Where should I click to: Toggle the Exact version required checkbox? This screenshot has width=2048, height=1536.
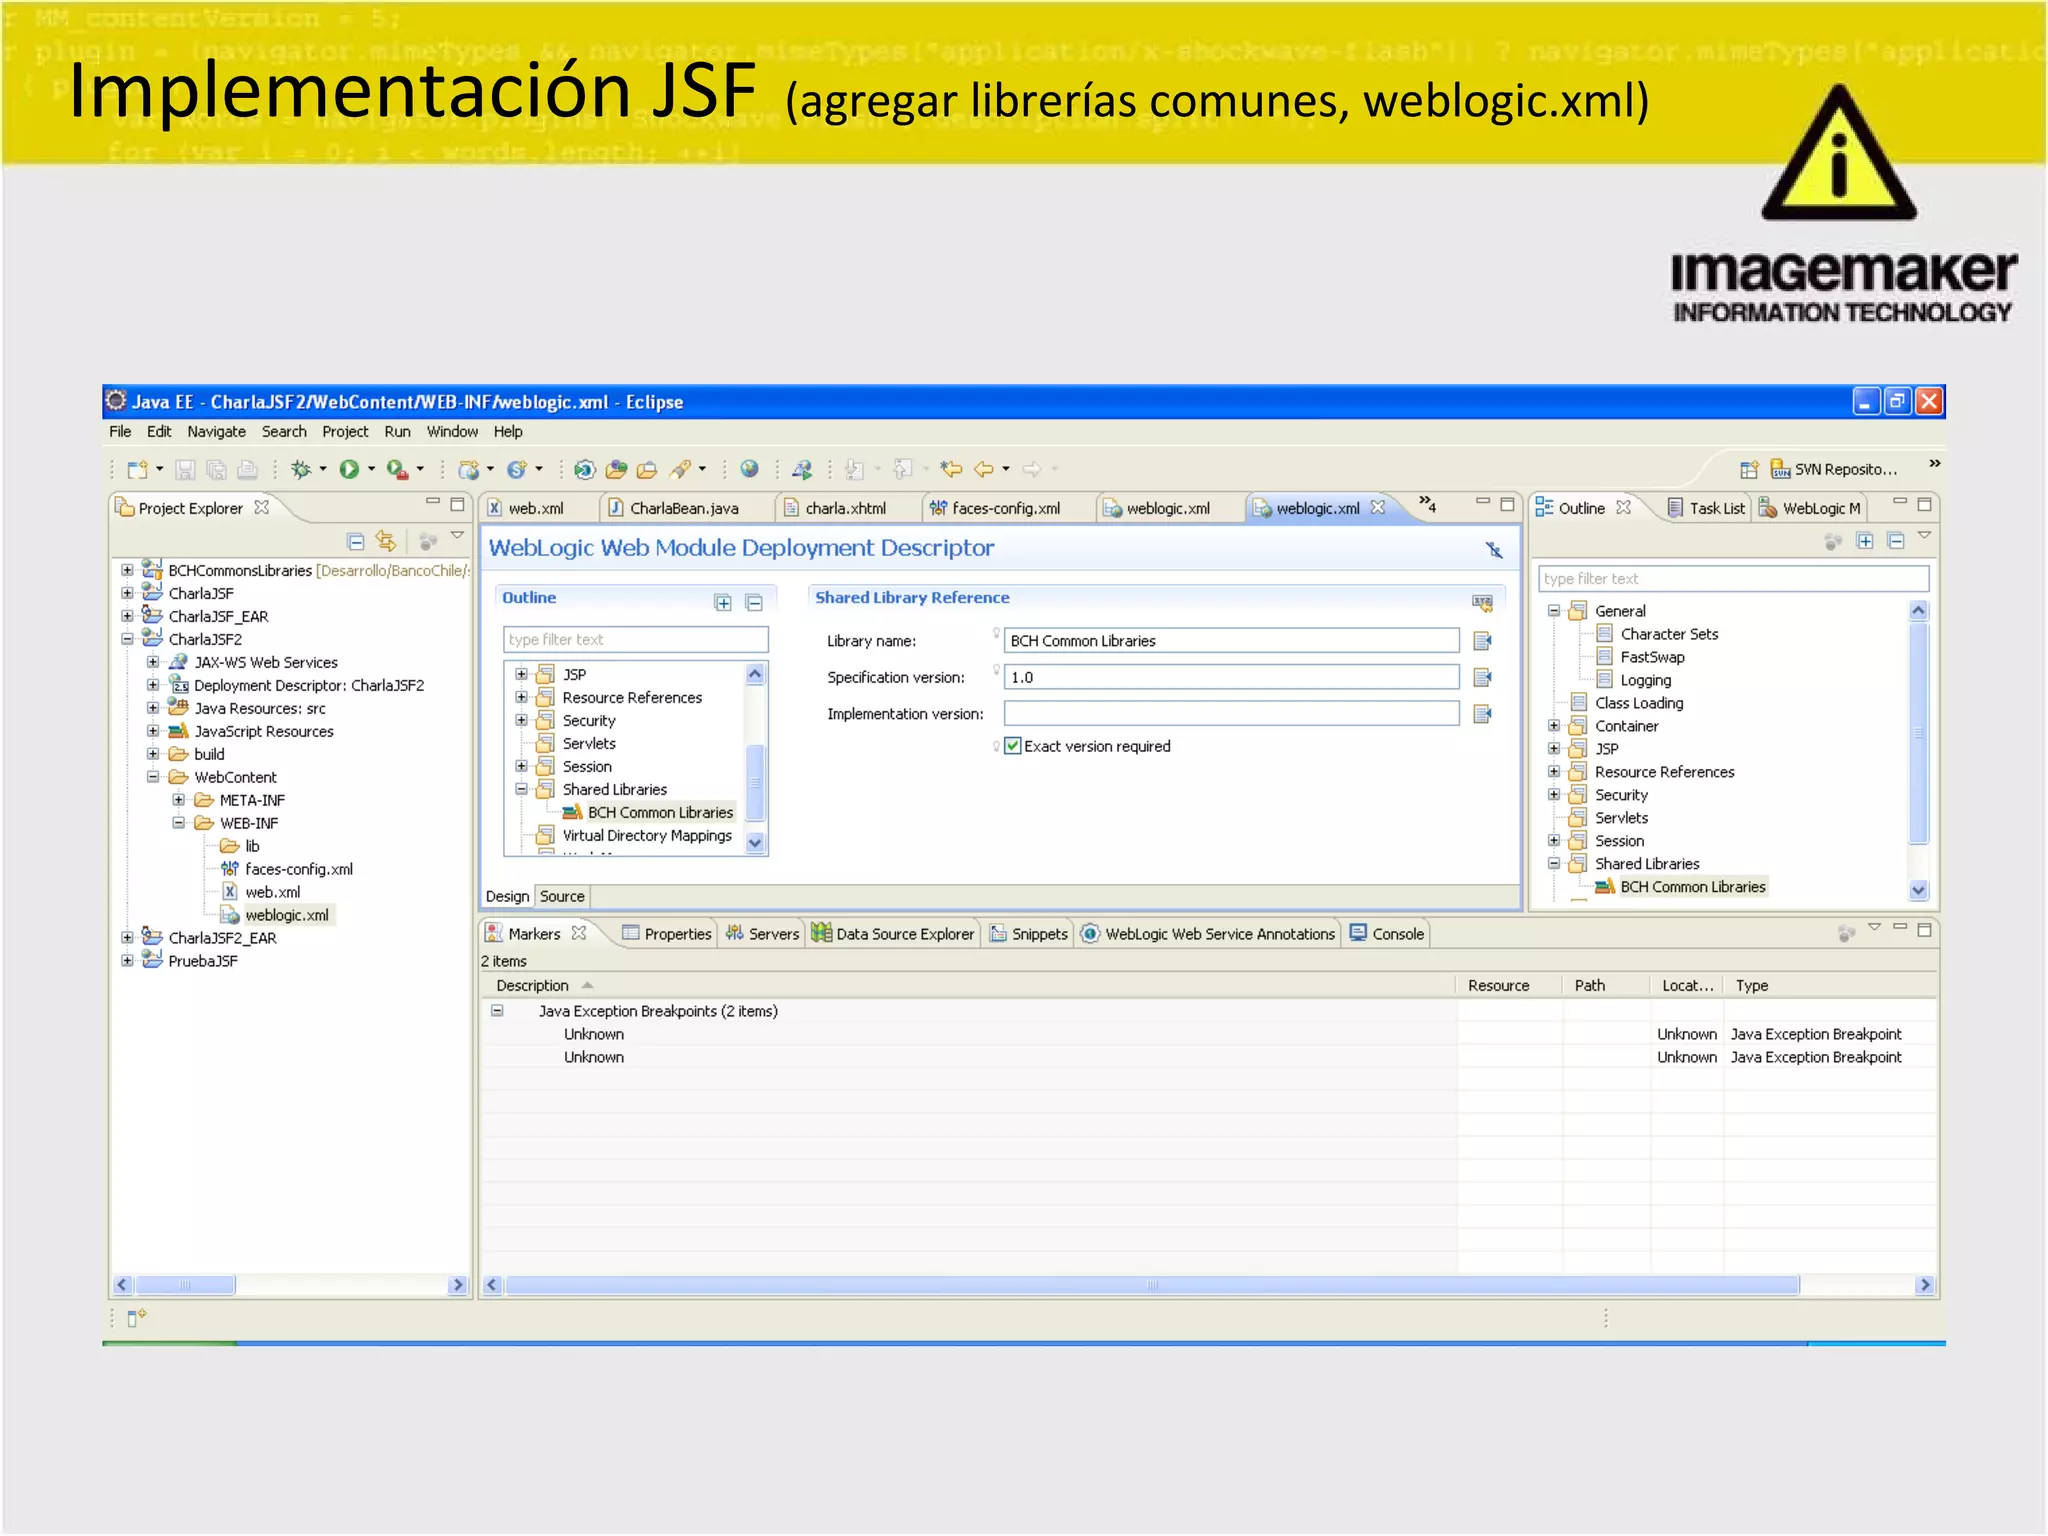[1013, 746]
